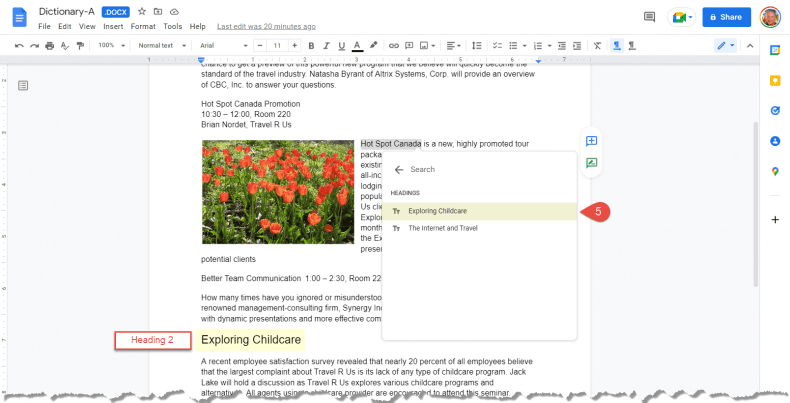Print the document using printer icon
Image resolution: width=790 pixels, height=403 pixels.
coord(49,45)
